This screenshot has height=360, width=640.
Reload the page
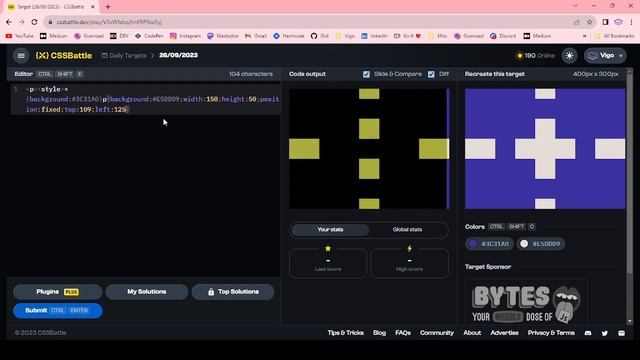coord(35,22)
